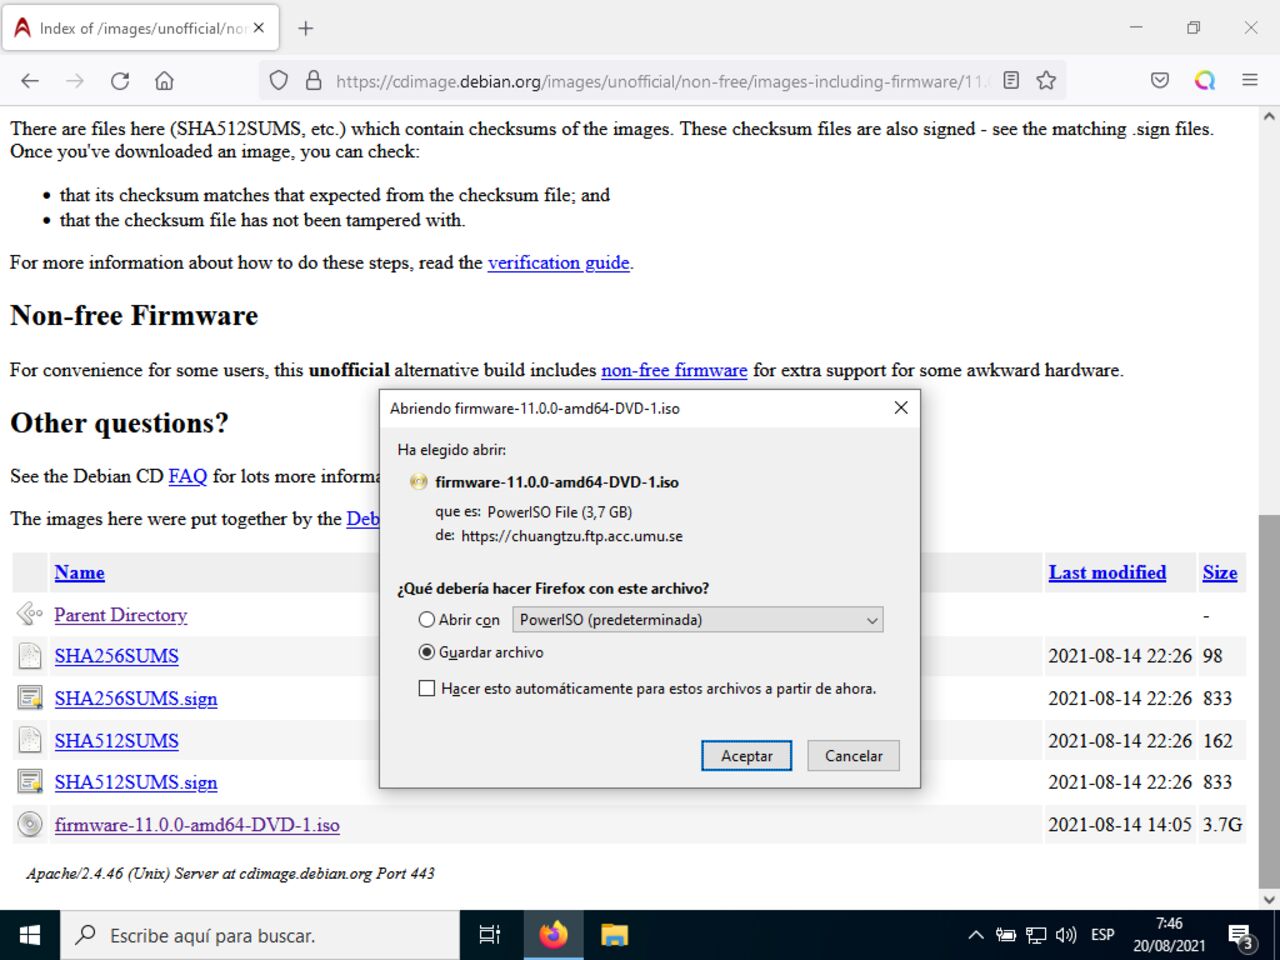The image size is (1280, 960).
Task: Sort listing by the Size column
Action: [1219, 572]
